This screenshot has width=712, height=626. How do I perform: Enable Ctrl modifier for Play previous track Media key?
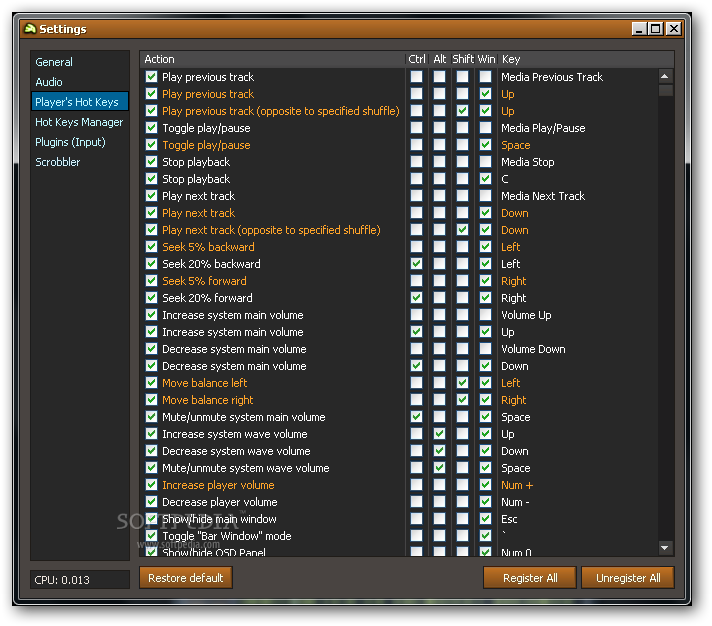coord(416,77)
